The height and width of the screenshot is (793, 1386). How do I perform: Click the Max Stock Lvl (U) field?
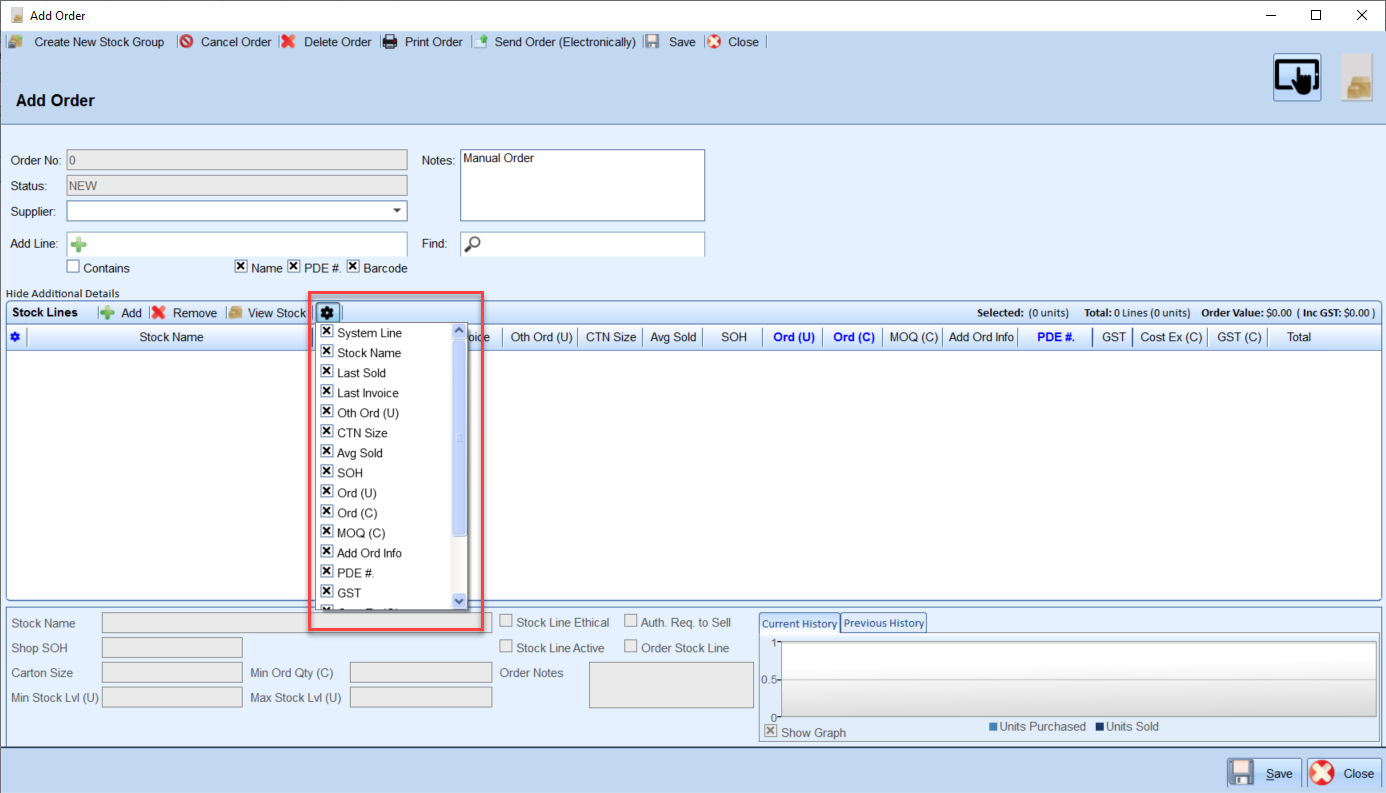[421, 697]
